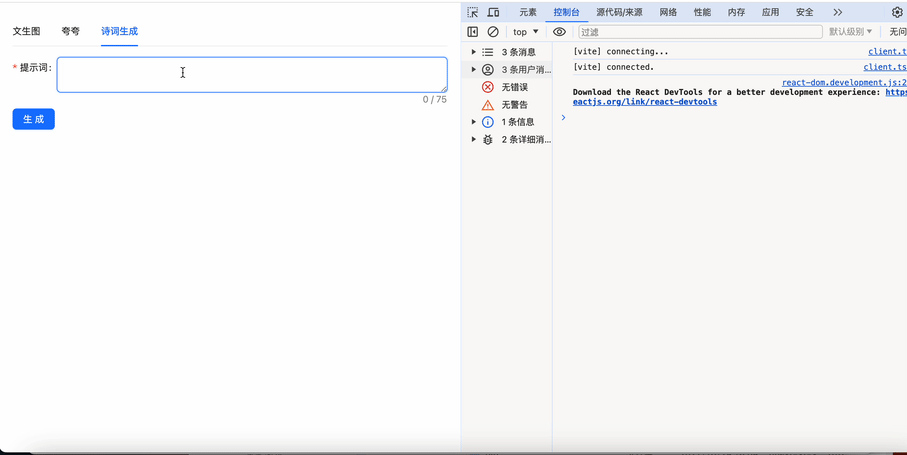Click the orange warning triangle icon

(x=488, y=105)
